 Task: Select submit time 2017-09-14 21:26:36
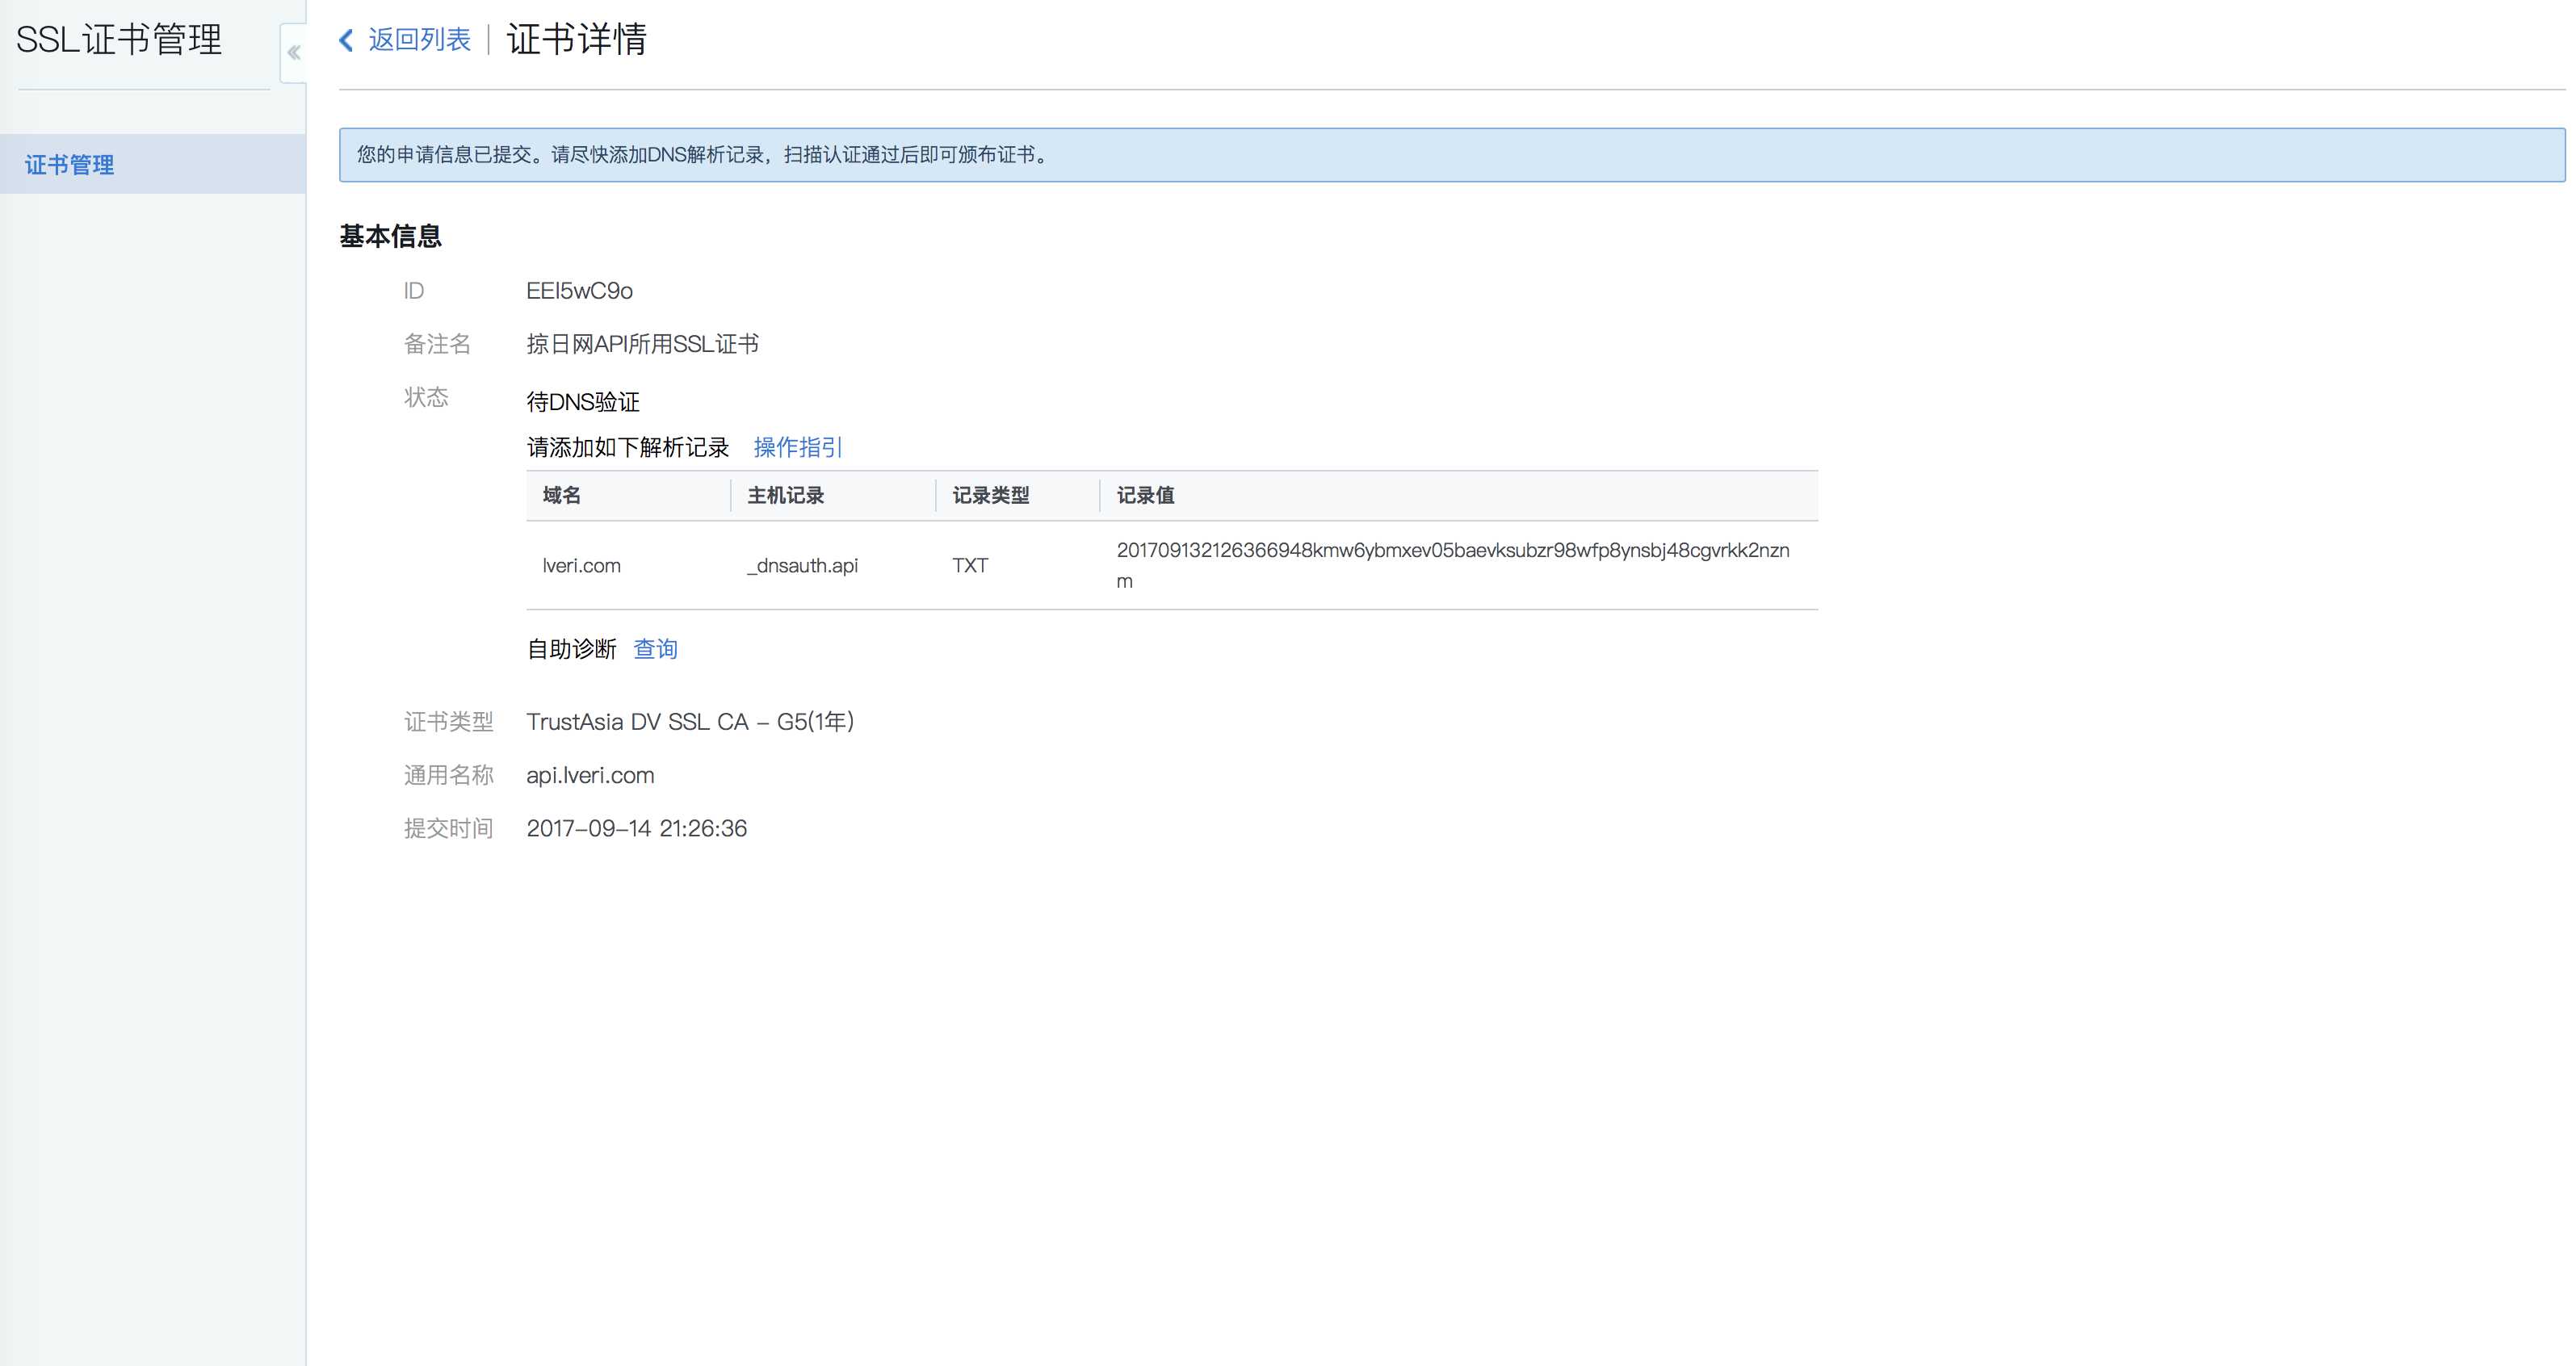[637, 829]
